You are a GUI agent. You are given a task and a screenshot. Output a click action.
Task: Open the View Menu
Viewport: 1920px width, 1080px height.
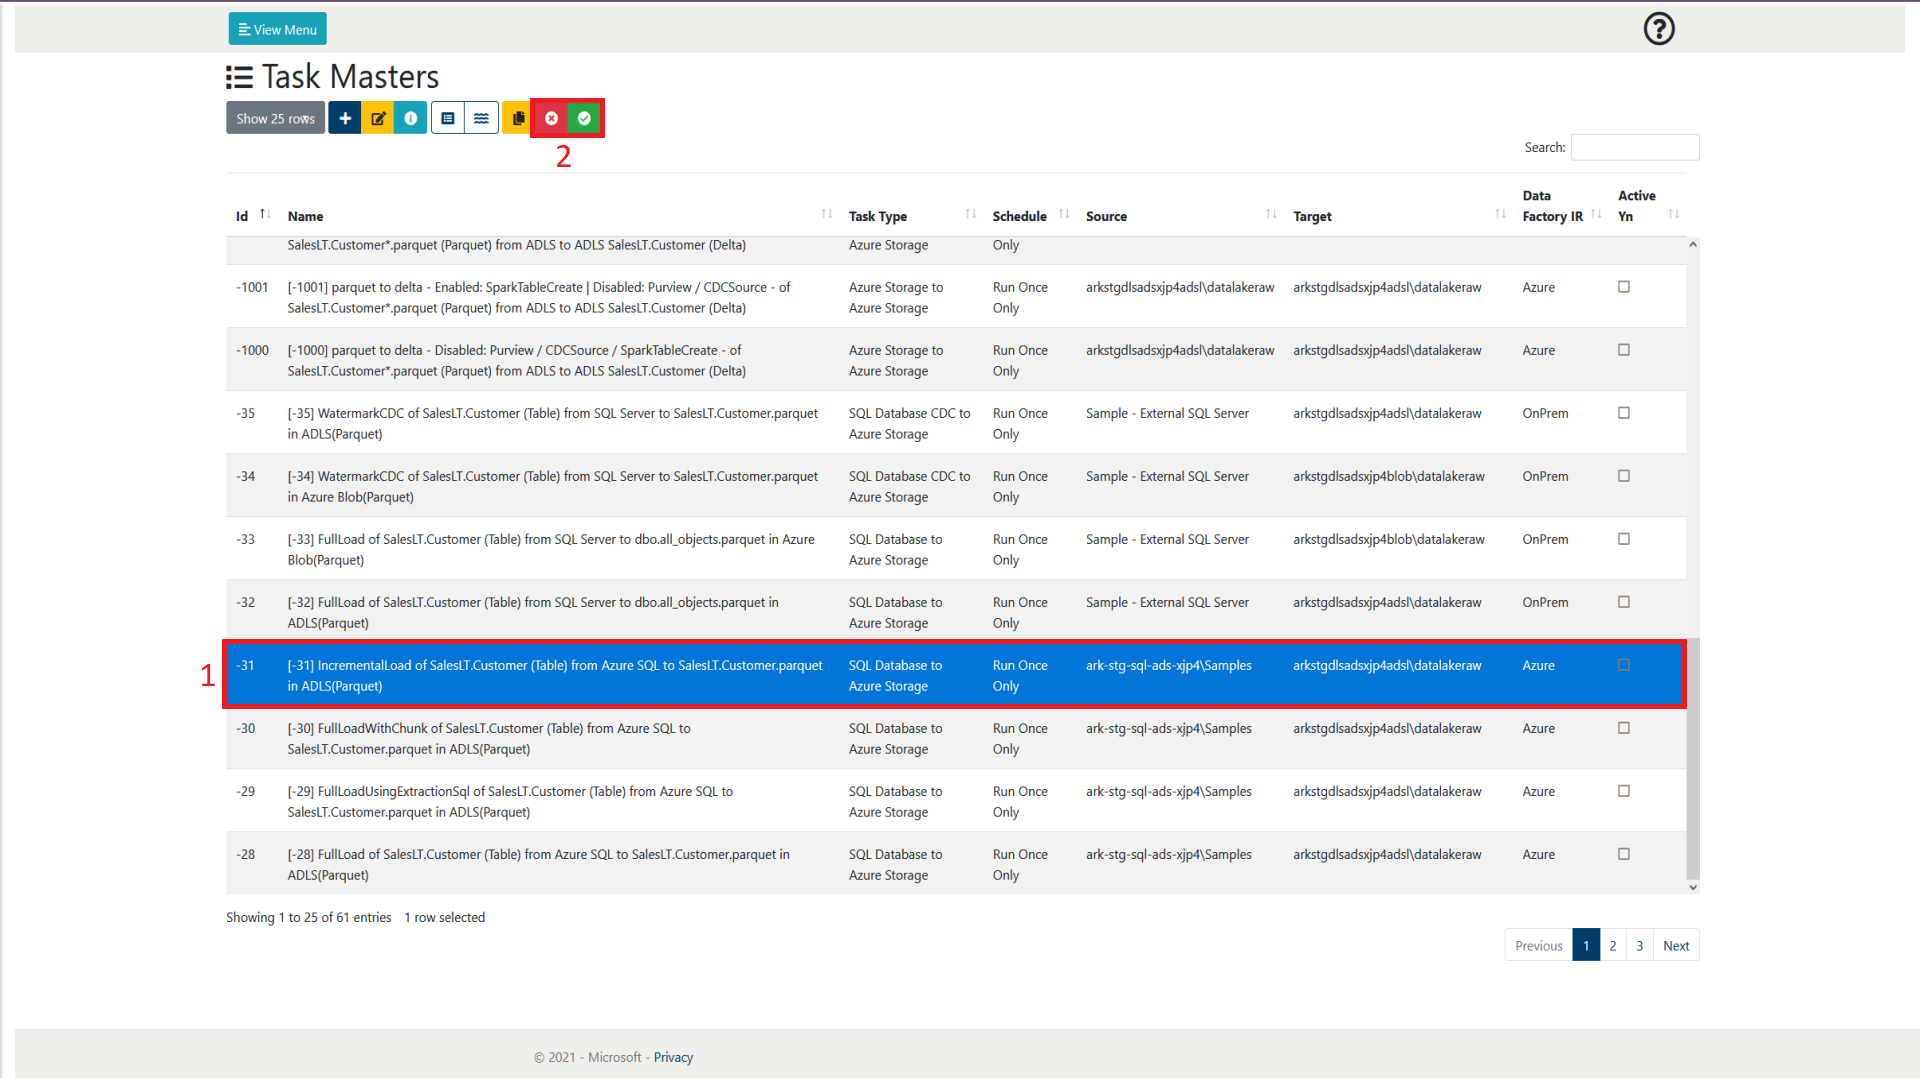tap(278, 29)
